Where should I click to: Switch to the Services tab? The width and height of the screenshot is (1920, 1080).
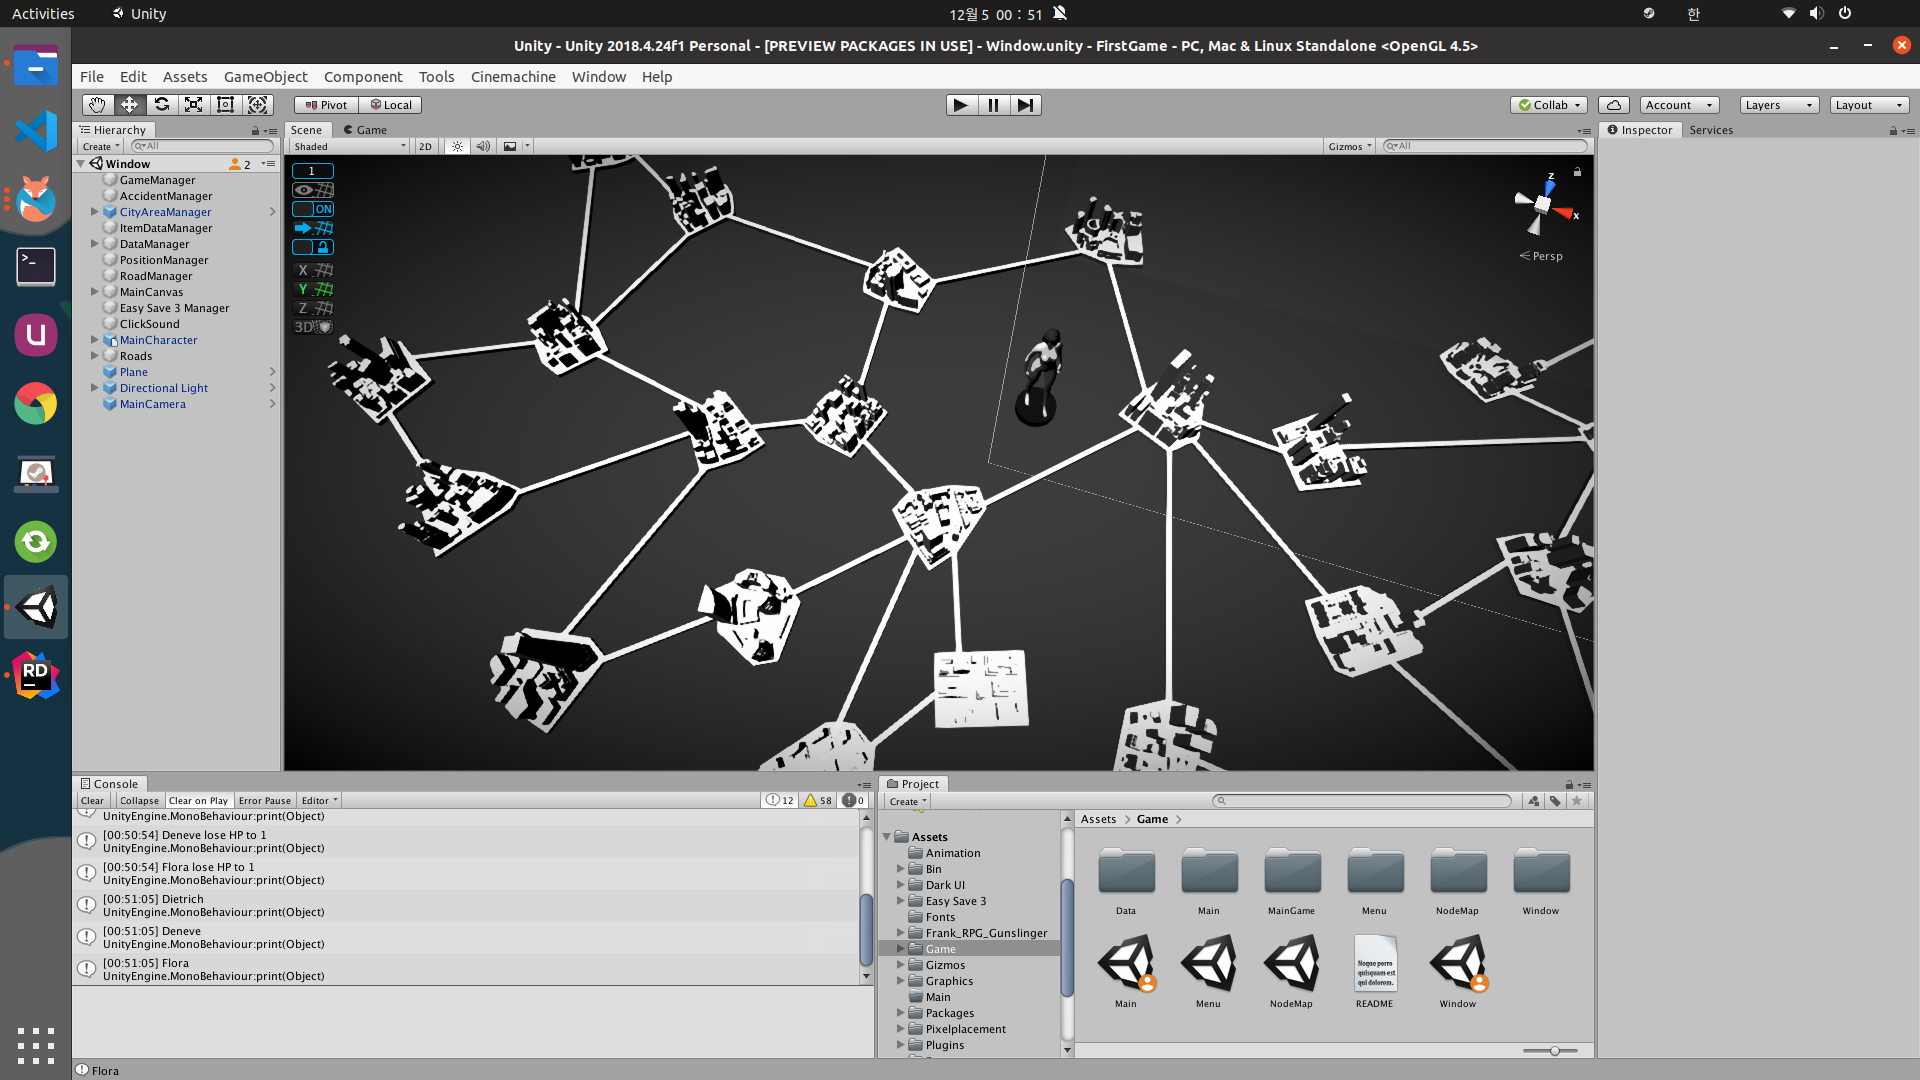(1711, 130)
